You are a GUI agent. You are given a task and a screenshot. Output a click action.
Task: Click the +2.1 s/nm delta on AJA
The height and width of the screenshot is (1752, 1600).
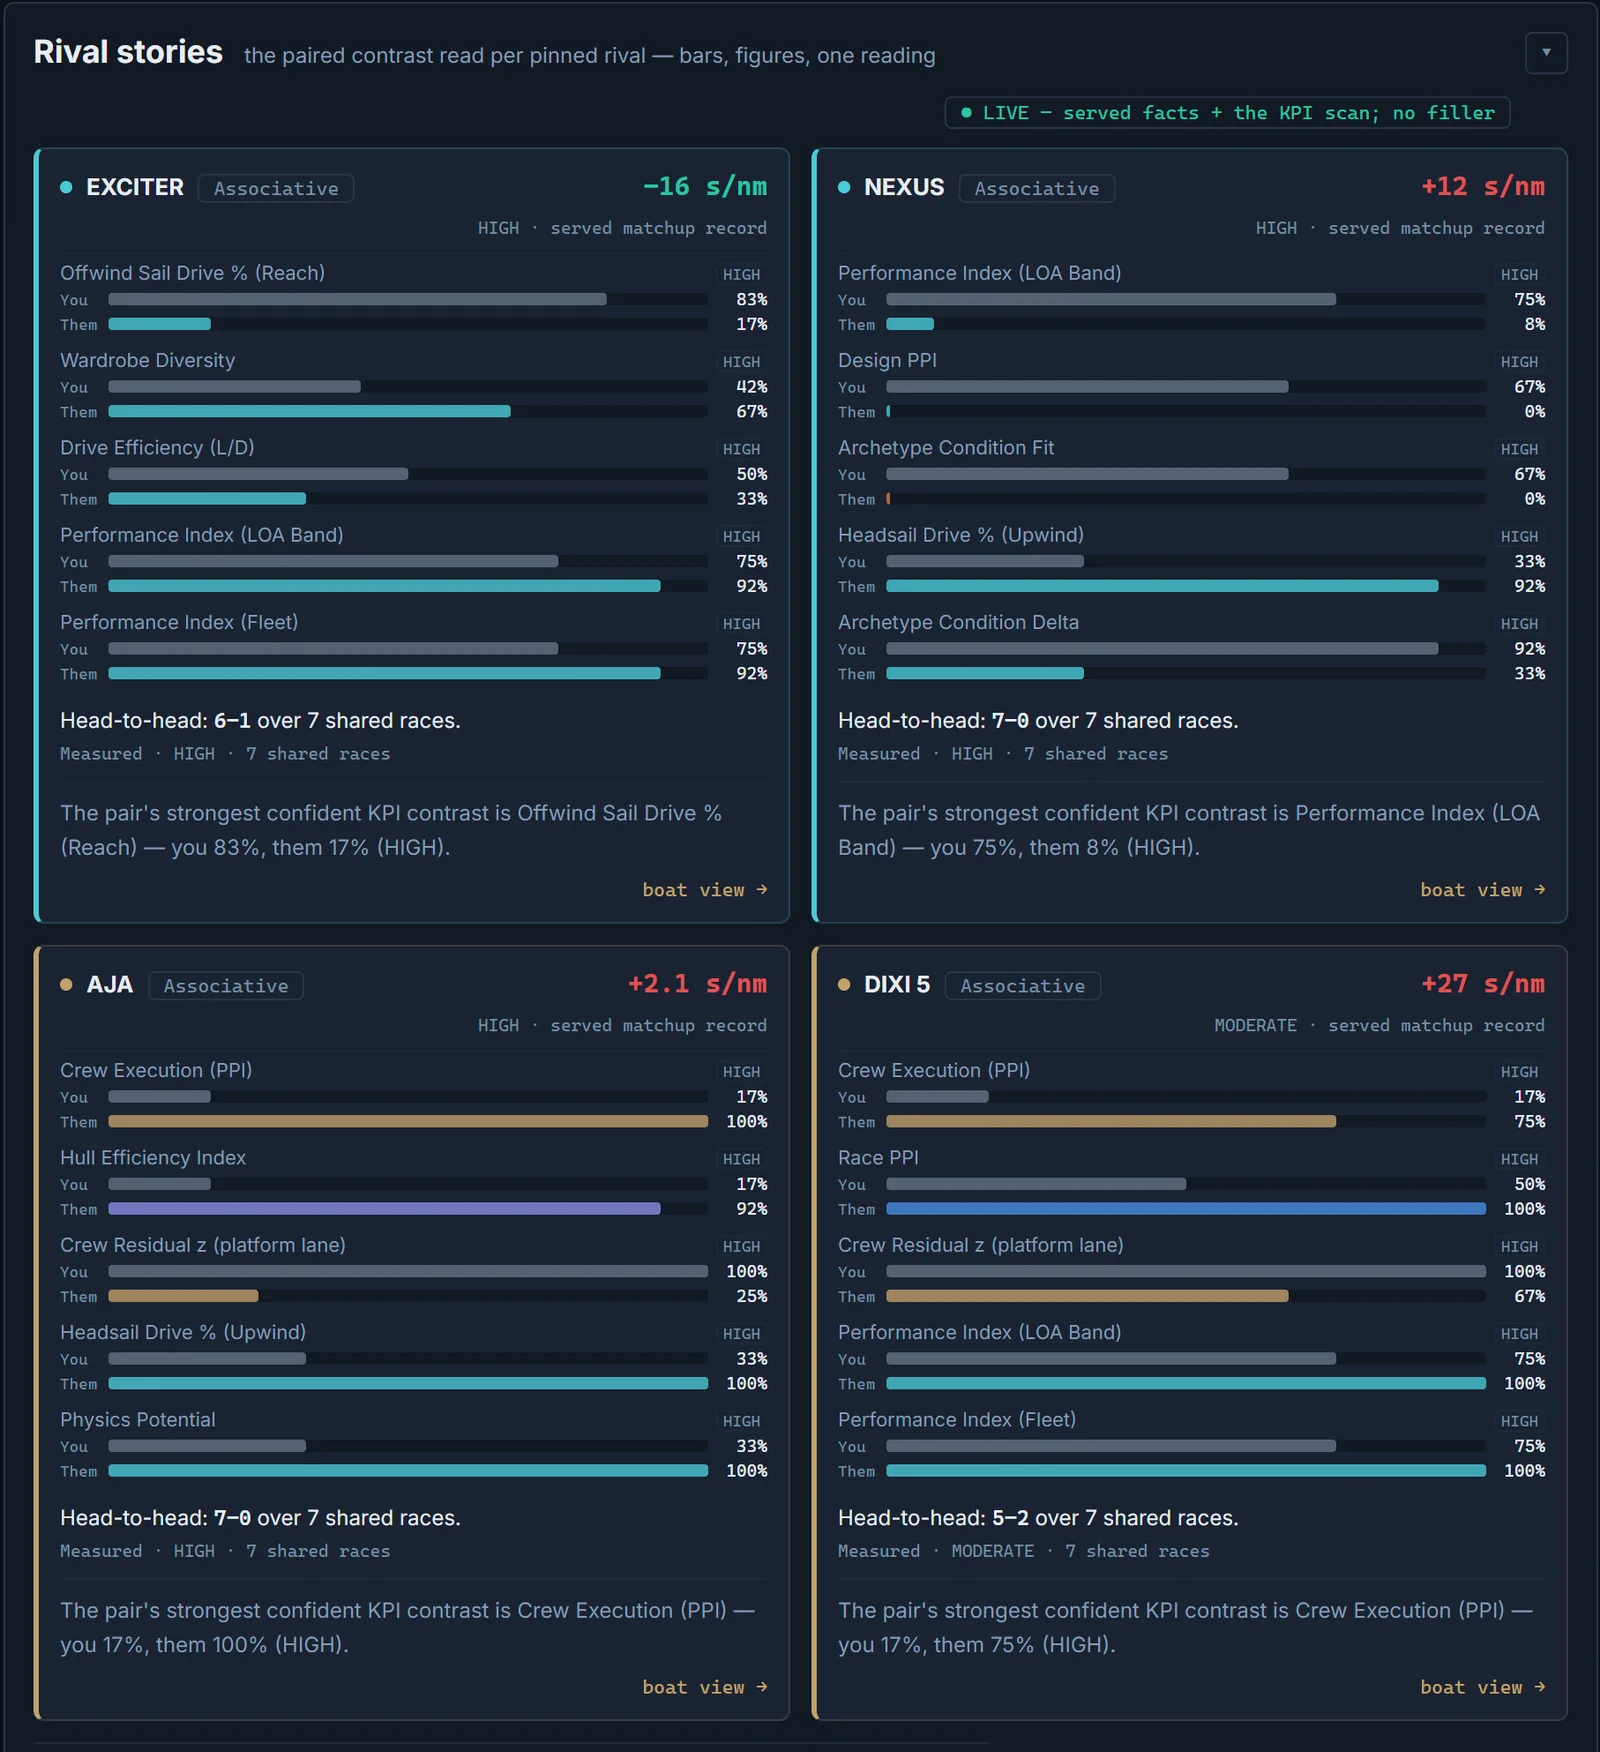point(697,983)
